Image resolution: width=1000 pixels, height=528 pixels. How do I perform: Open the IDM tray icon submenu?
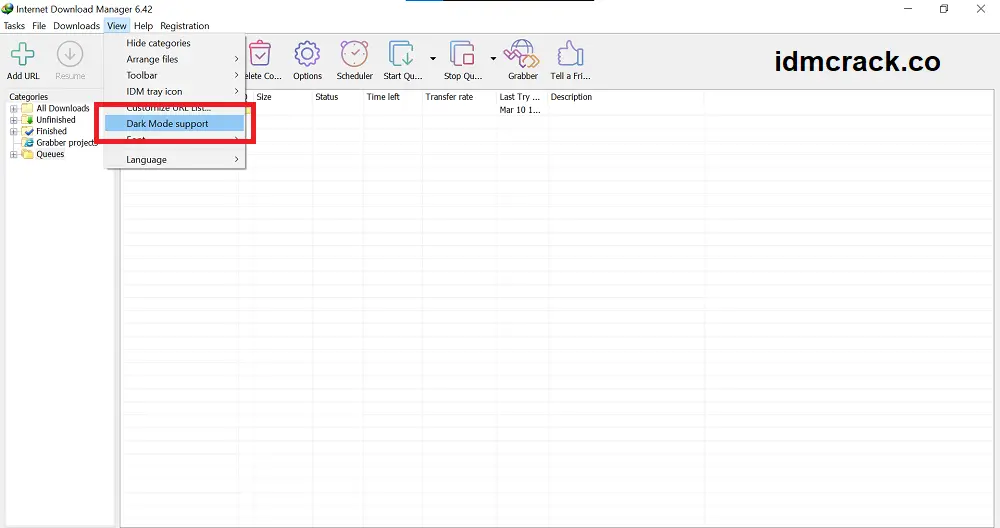[175, 91]
